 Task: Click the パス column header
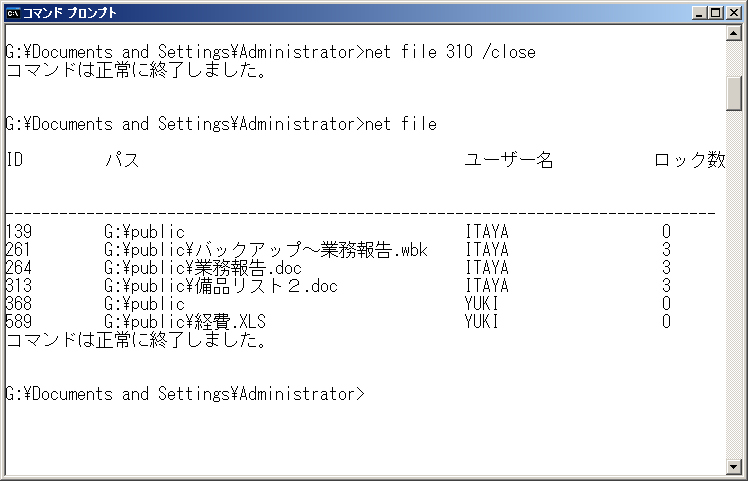click(x=122, y=160)
